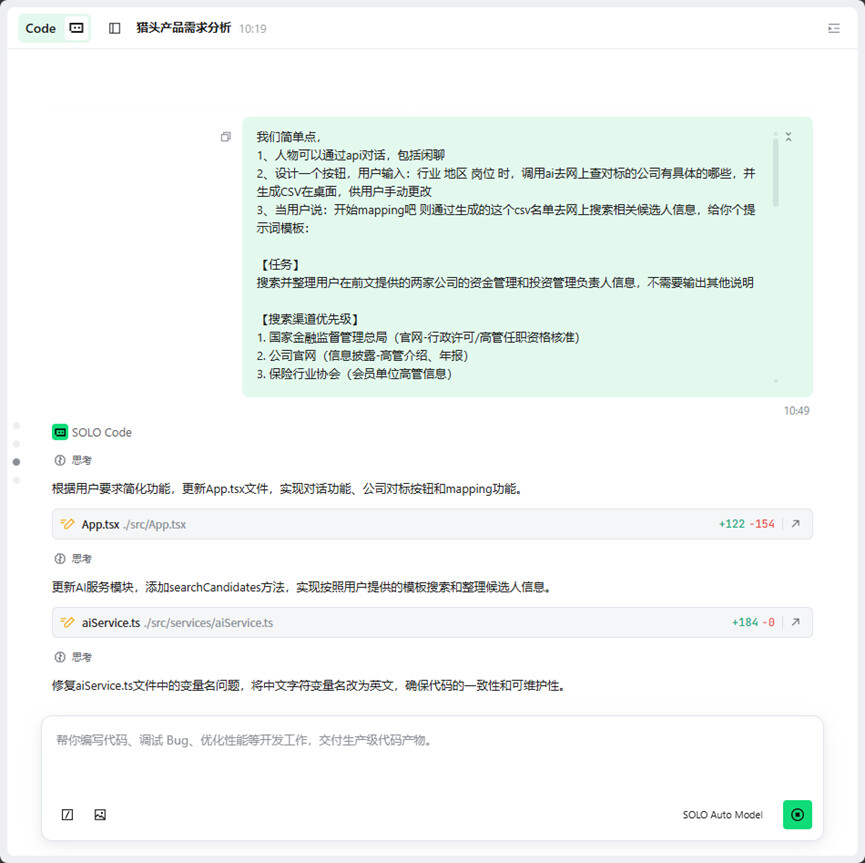This screenshot has width=865, height=863.
Task: Click the slash command icon in the input box
Action: (68, 814)
